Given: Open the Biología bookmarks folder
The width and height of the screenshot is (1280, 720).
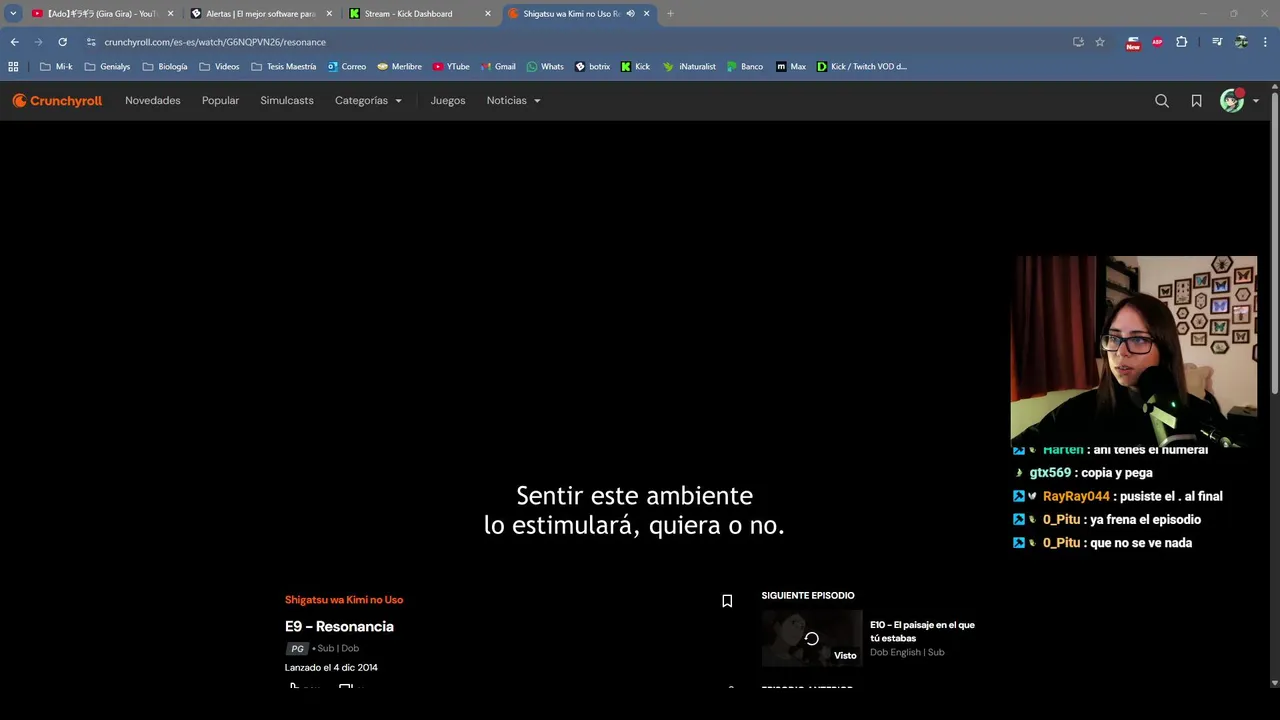Looking at the screenshot, I should [x=165, y=67].
